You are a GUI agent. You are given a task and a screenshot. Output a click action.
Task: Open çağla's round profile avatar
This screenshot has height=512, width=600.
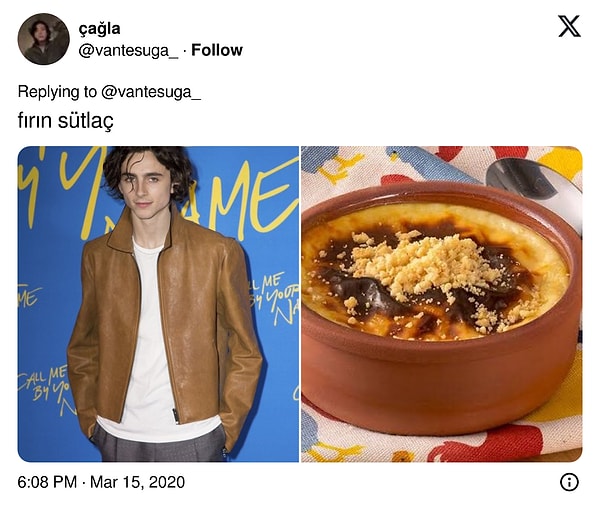click(x=44, y=39)
